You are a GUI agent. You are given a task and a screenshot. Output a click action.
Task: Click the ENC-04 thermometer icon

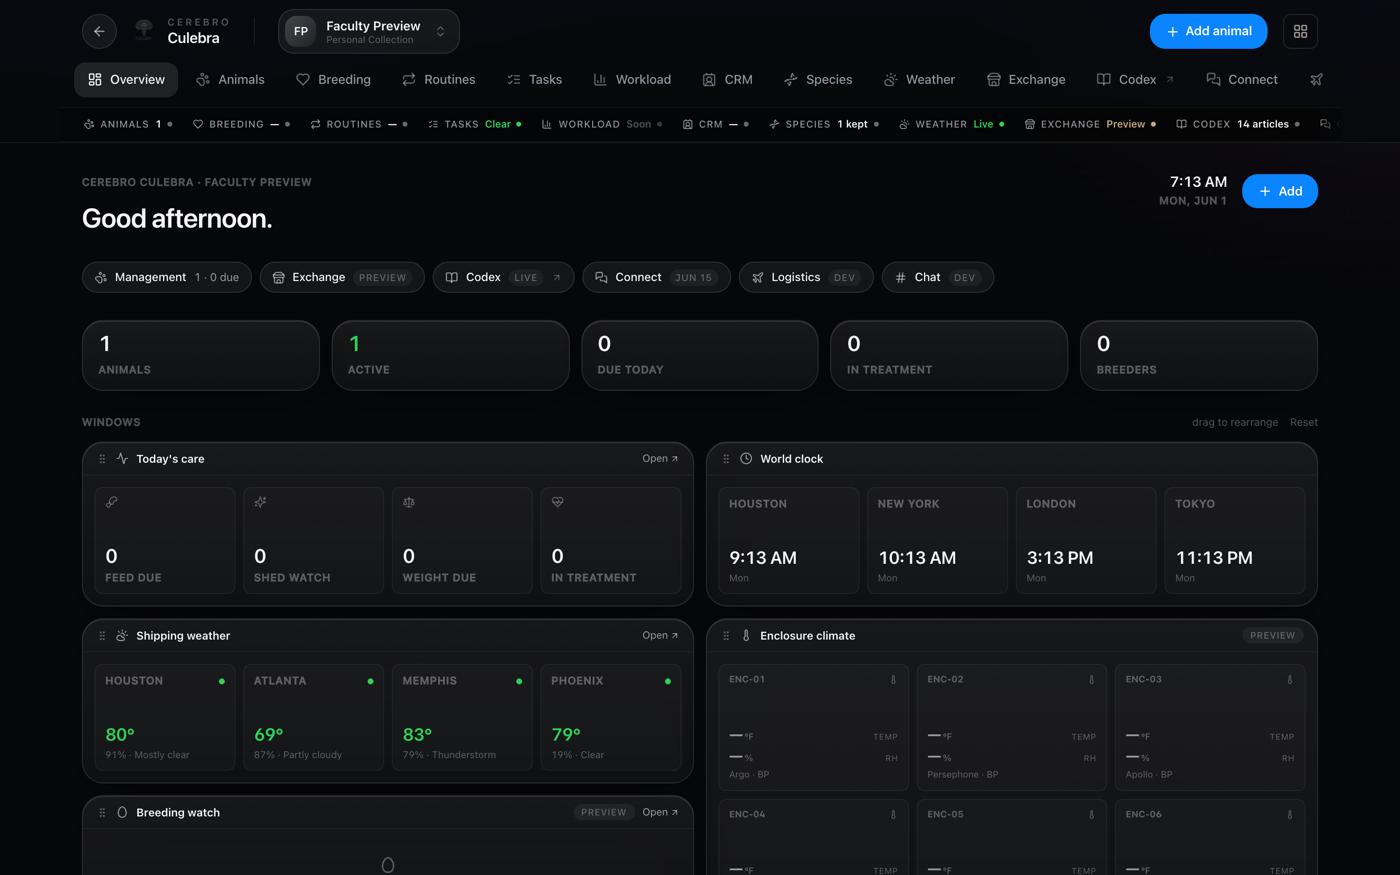click(893, 815)
